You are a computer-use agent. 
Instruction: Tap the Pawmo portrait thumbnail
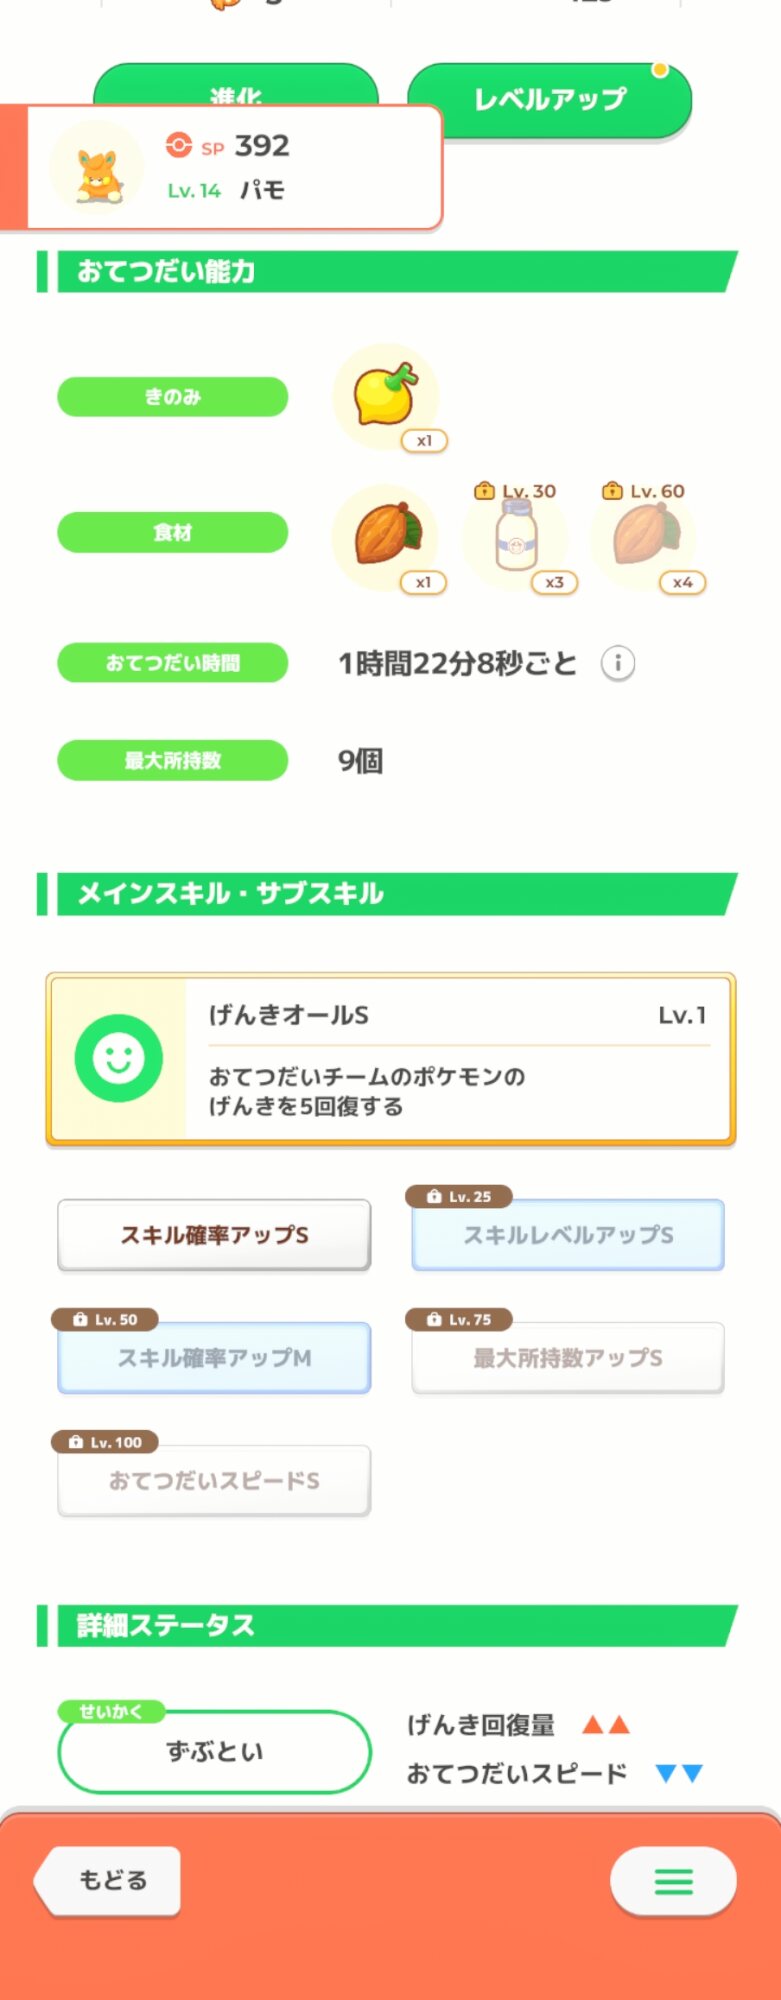98,169
